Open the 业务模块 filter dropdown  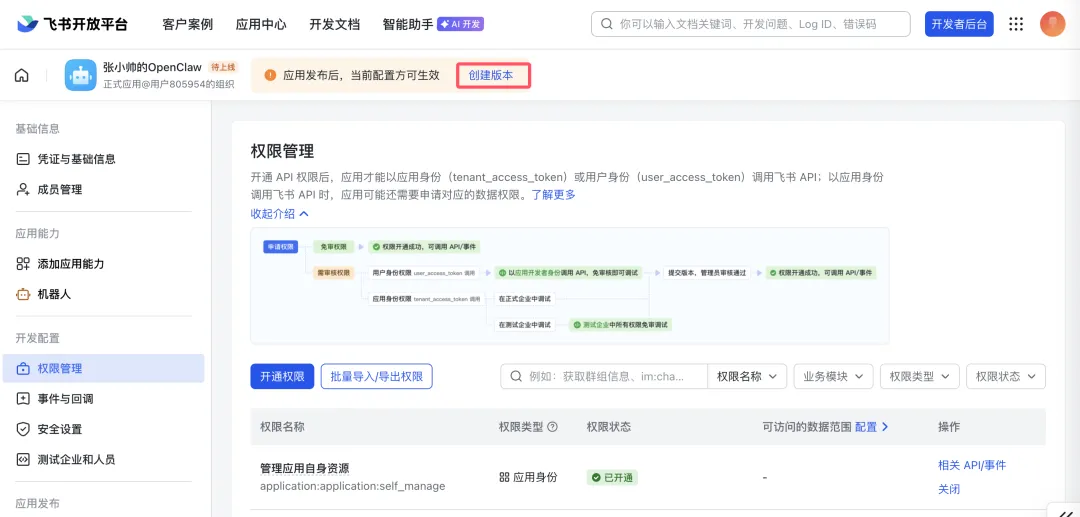coord(833,377)
